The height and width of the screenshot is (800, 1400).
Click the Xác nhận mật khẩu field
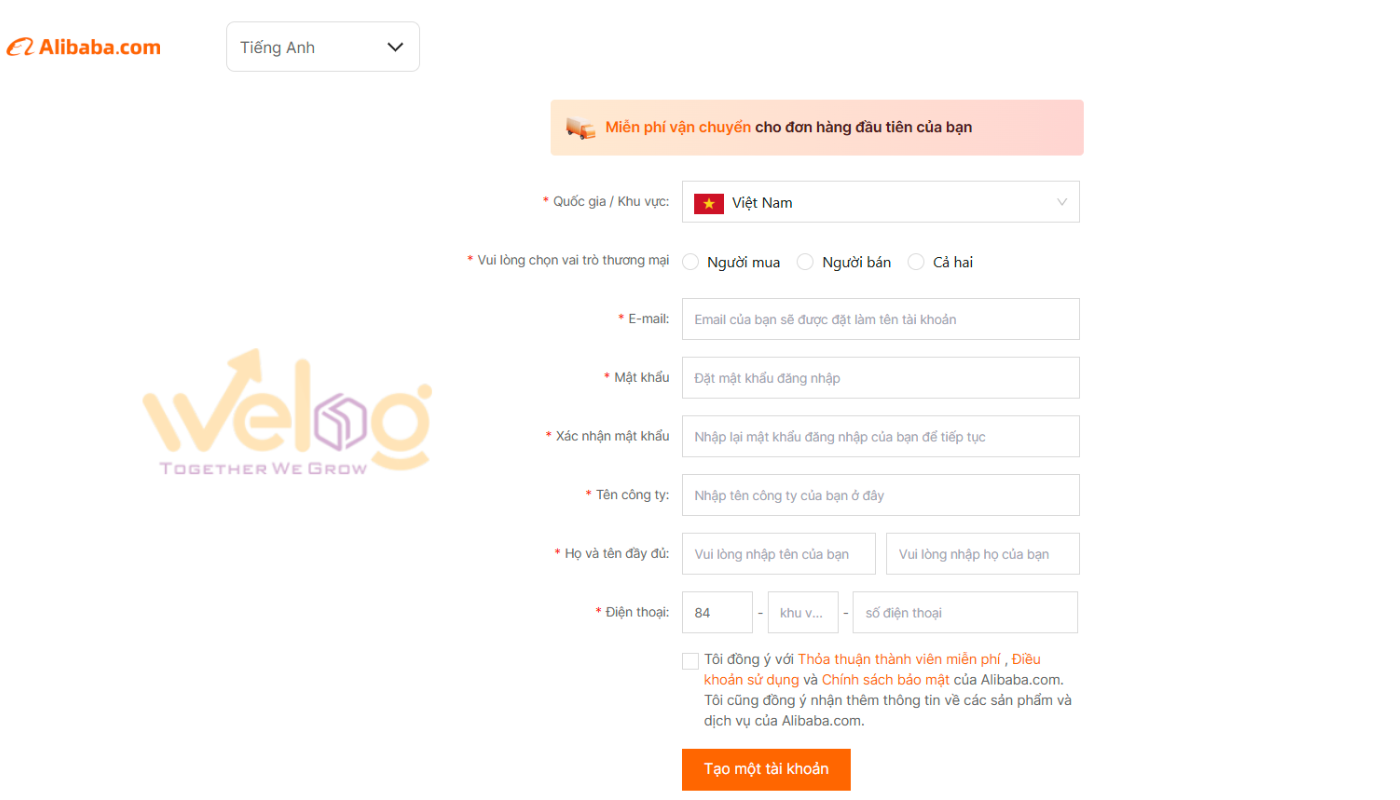click(x=881, y=437)
